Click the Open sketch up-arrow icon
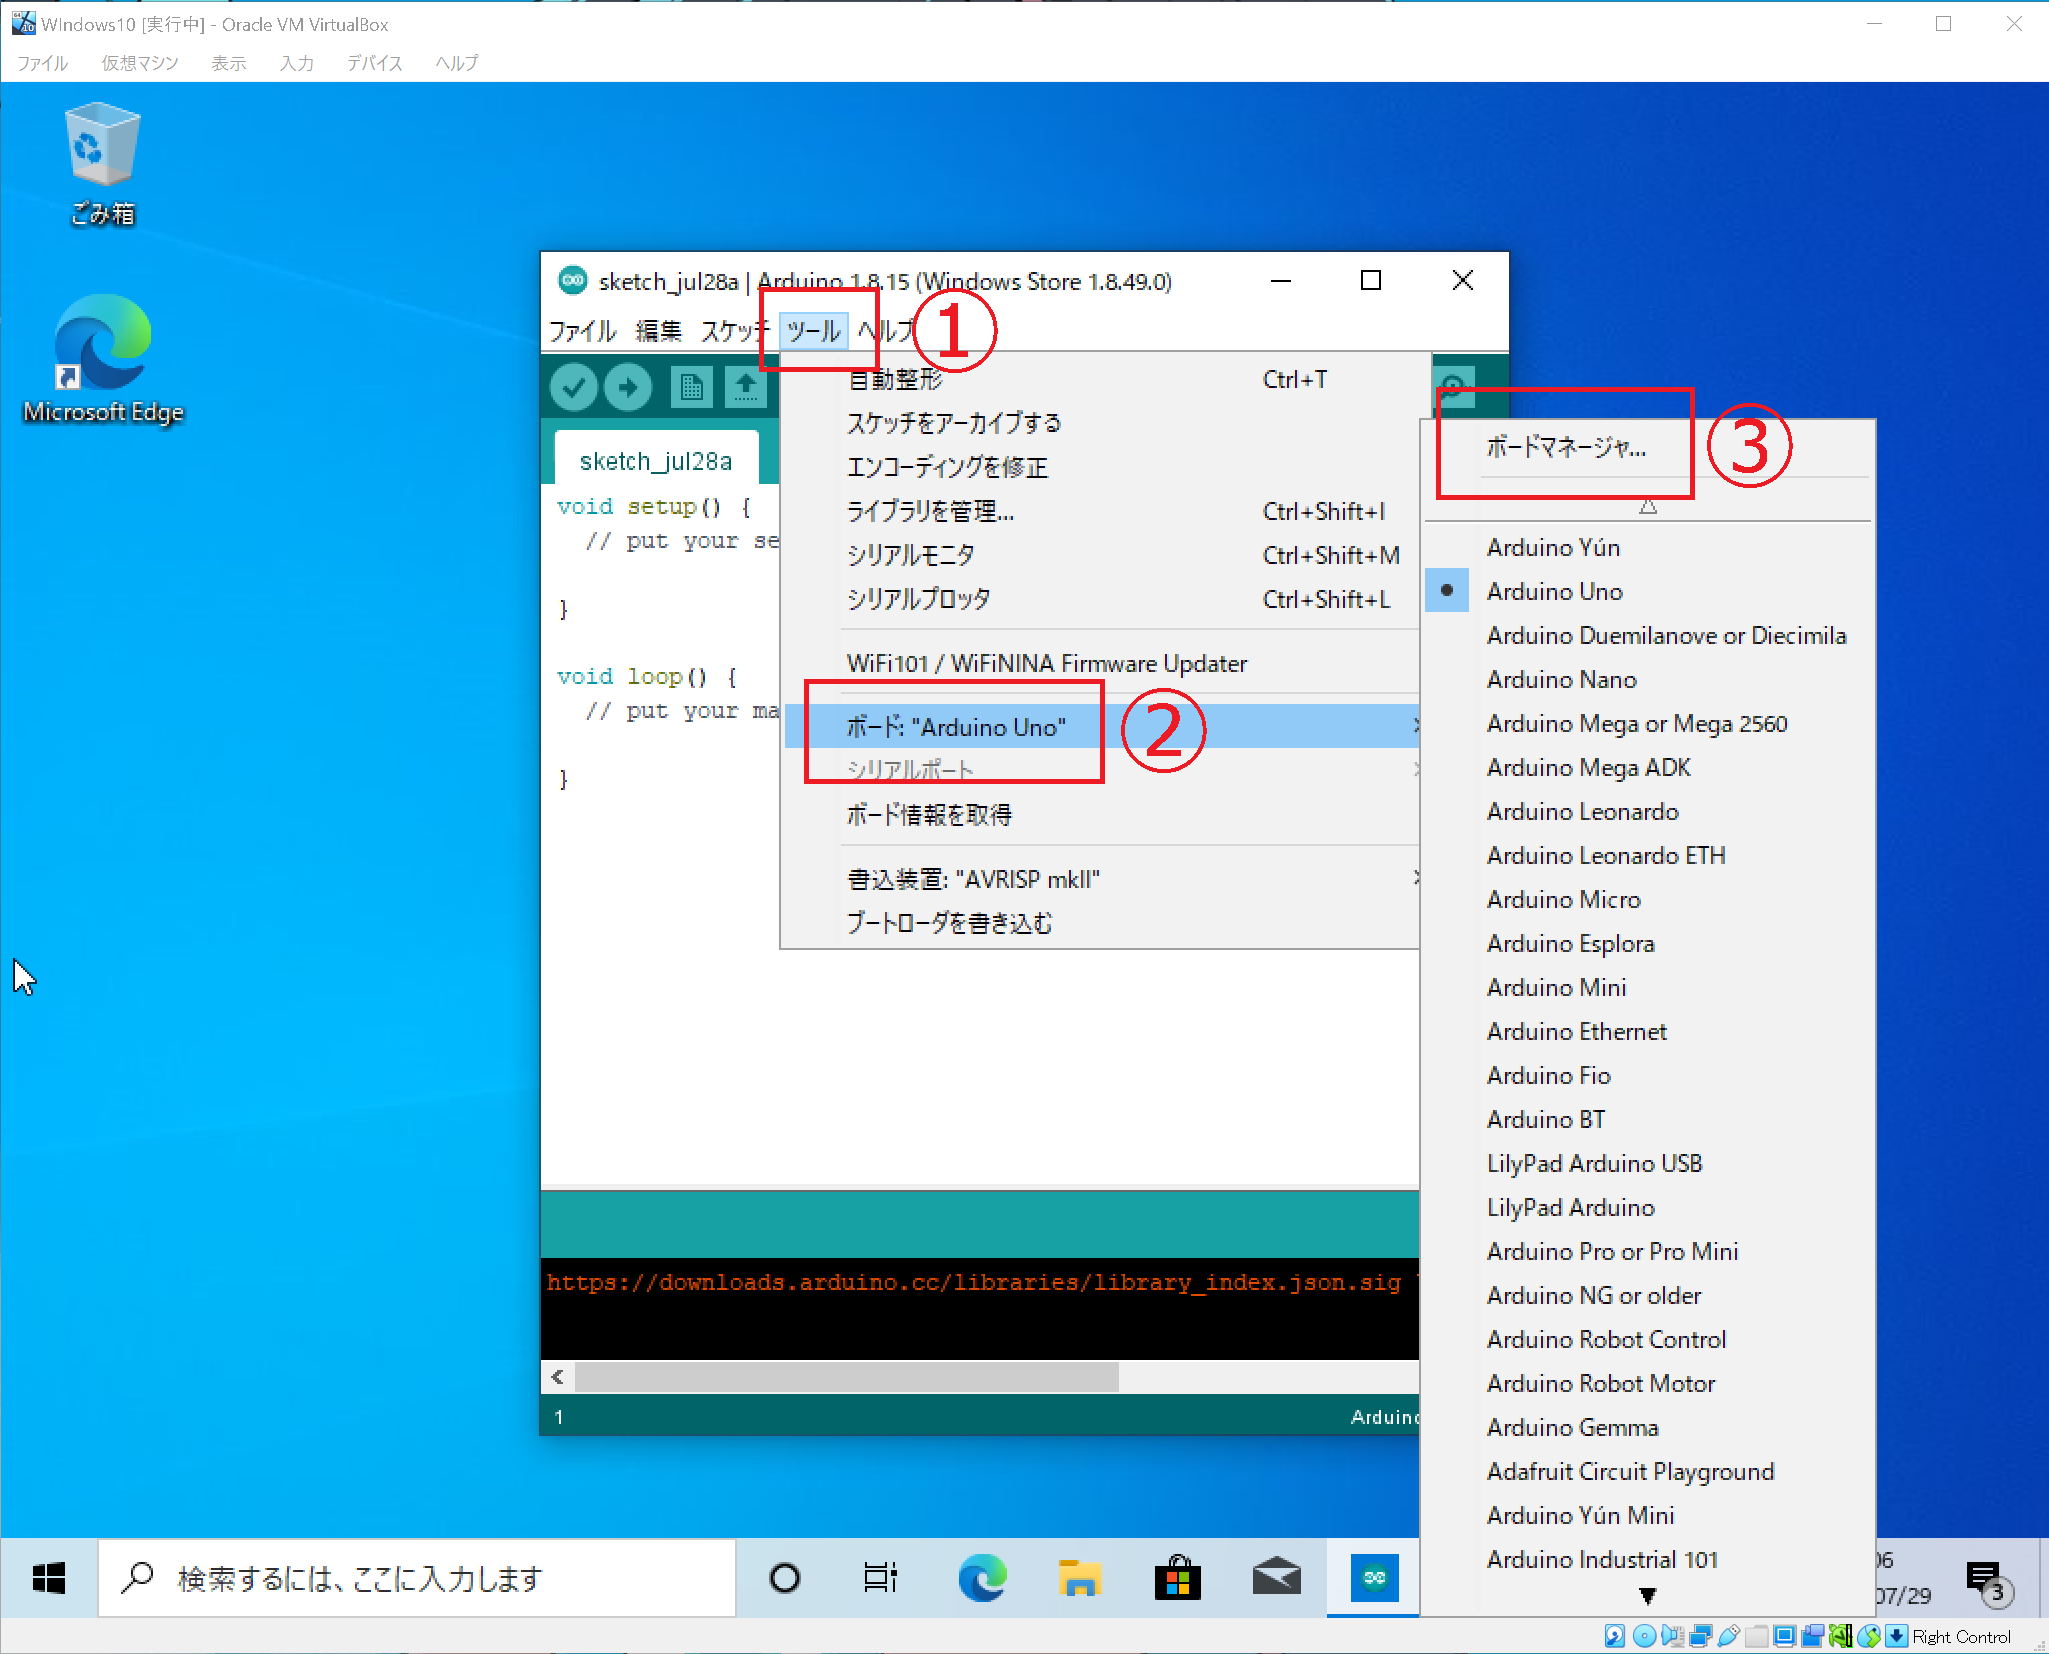This screenshot has height=1654, width=2049. (746, 387)
